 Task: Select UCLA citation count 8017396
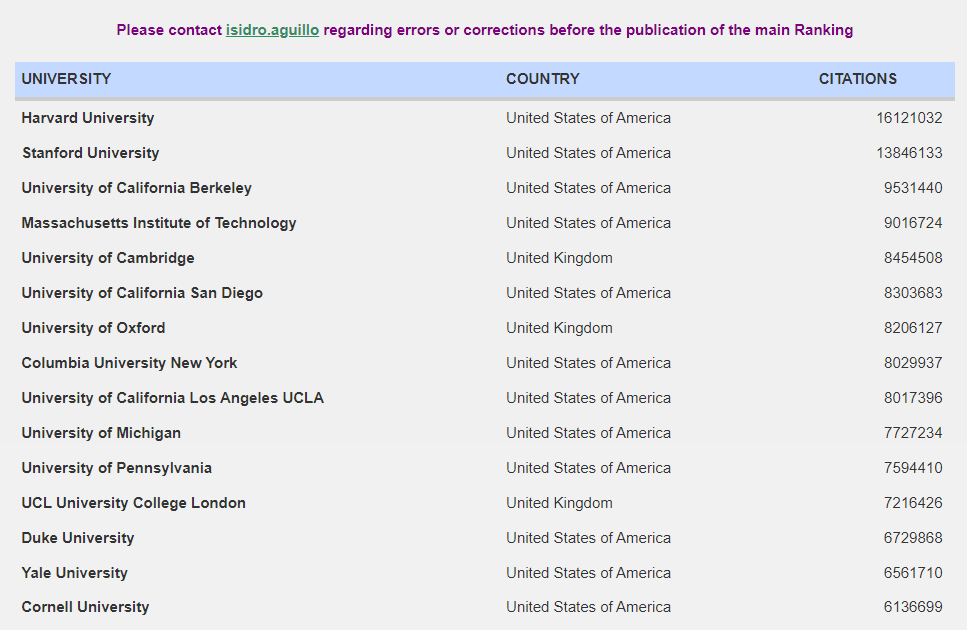pos(913,398)
